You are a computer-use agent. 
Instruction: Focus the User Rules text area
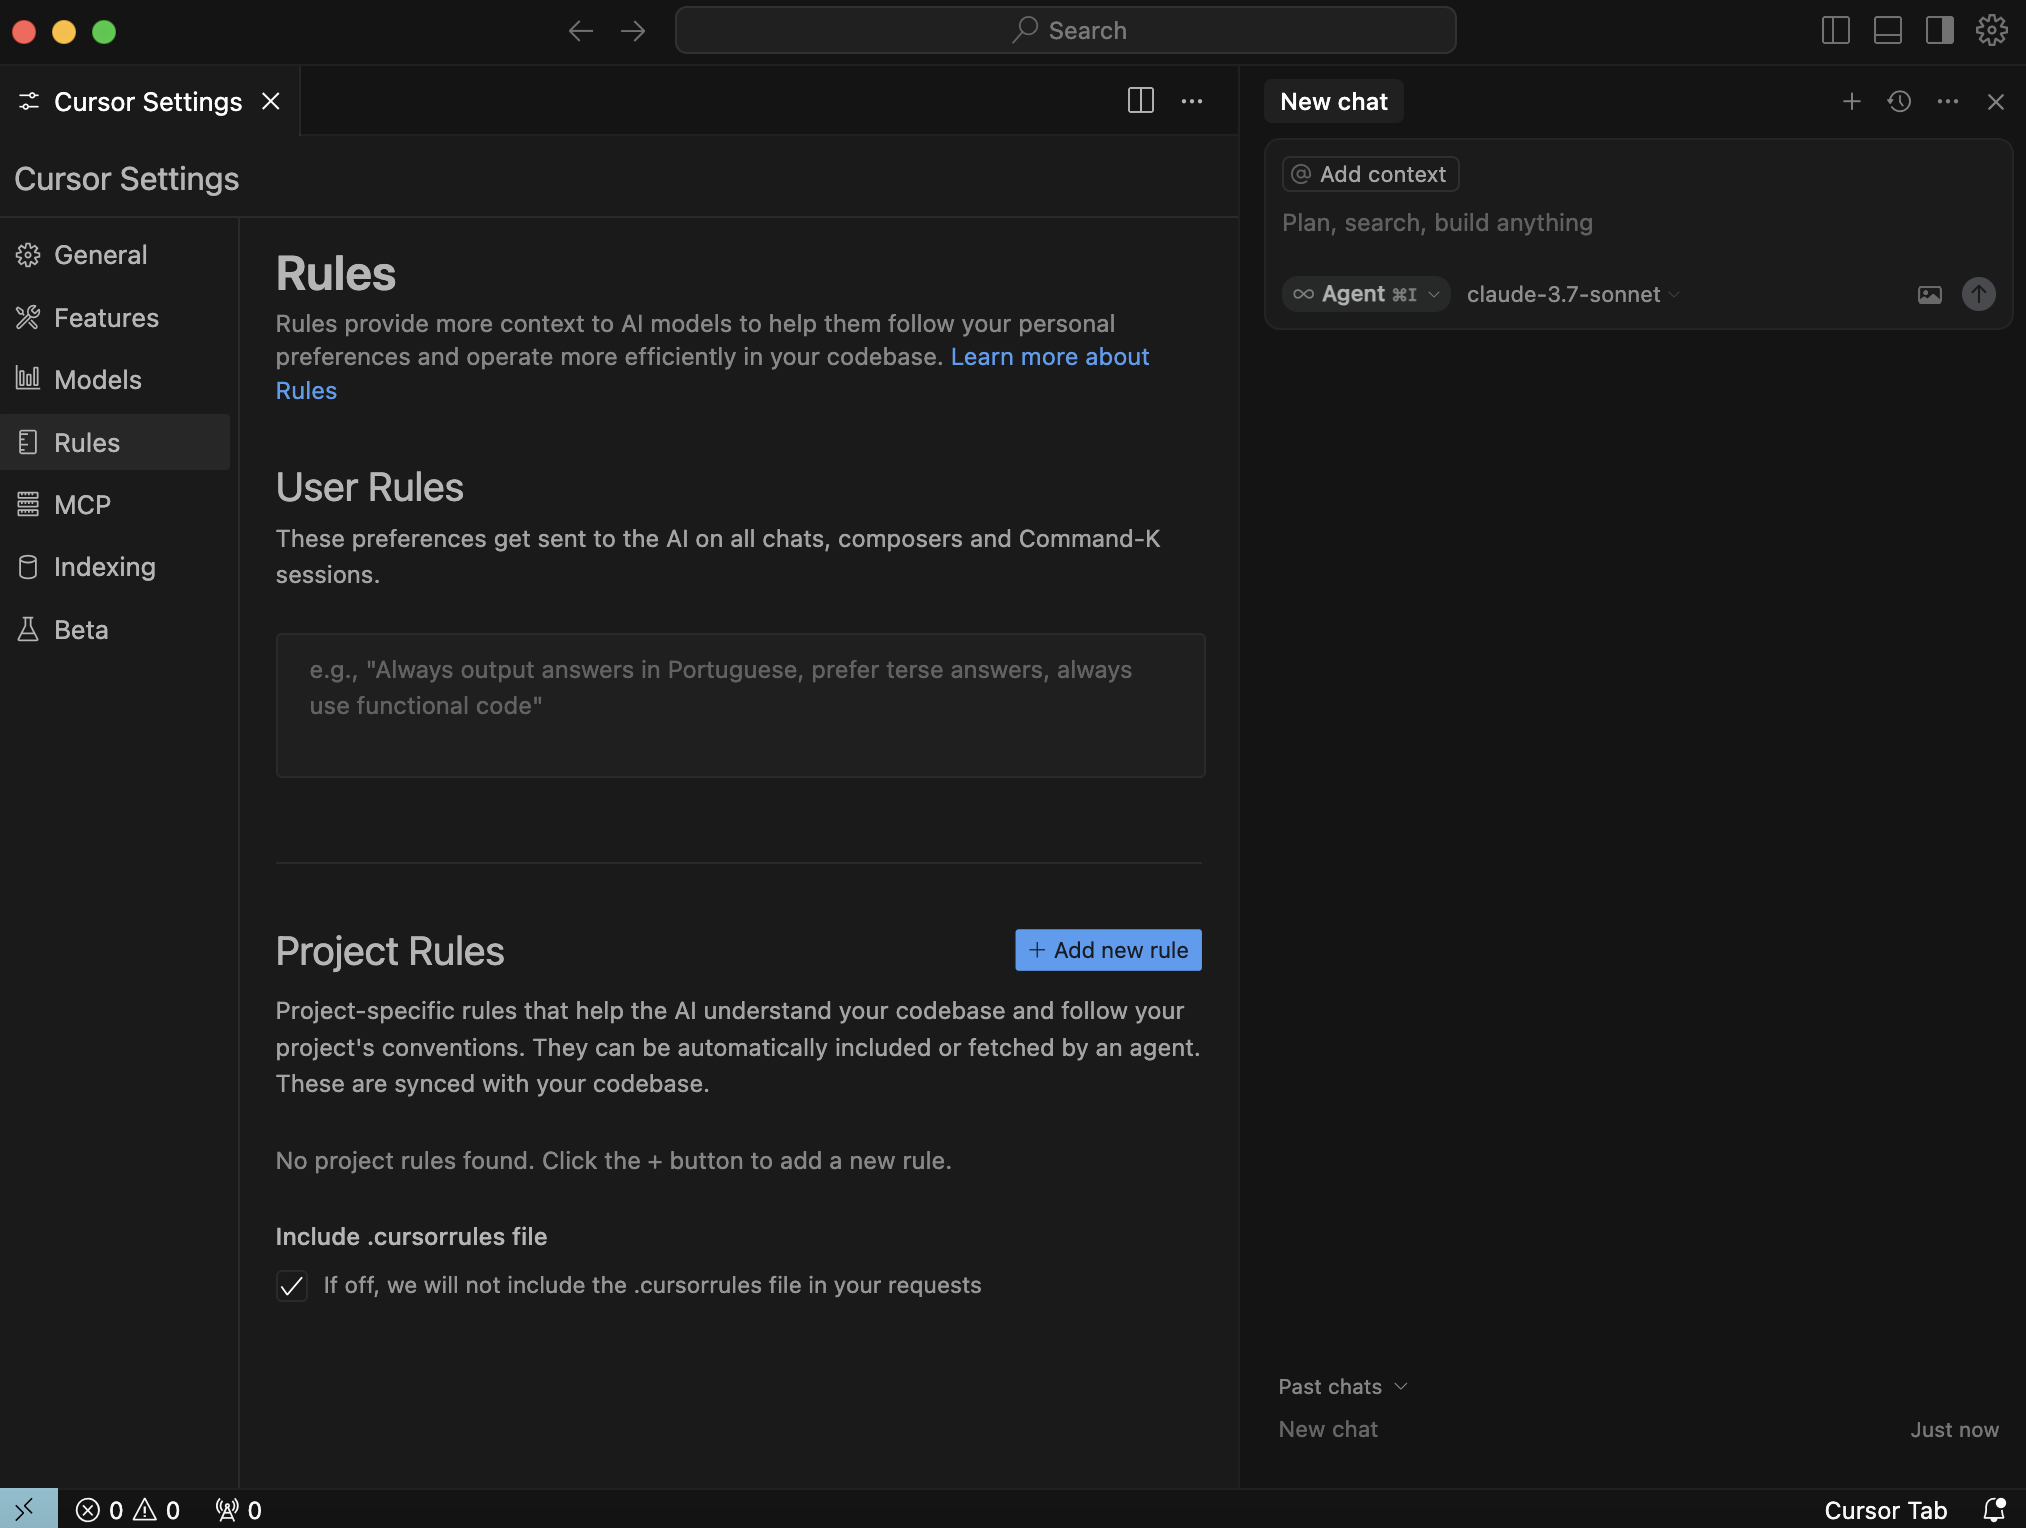pyautogui.click(x=740, y=705)
